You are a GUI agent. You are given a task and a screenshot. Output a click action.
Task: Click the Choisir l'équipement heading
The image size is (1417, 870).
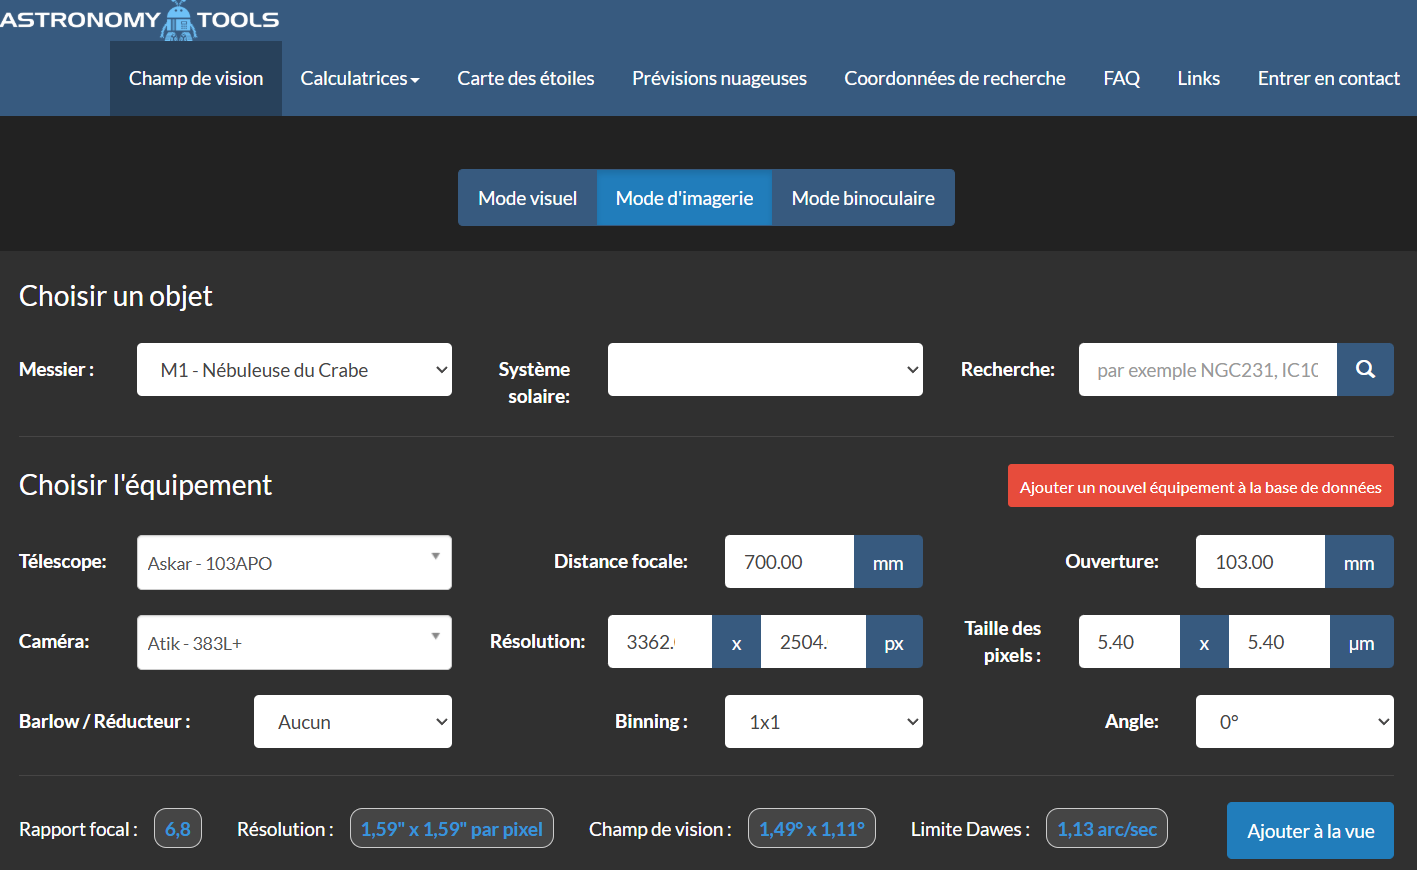coord(145,485)
